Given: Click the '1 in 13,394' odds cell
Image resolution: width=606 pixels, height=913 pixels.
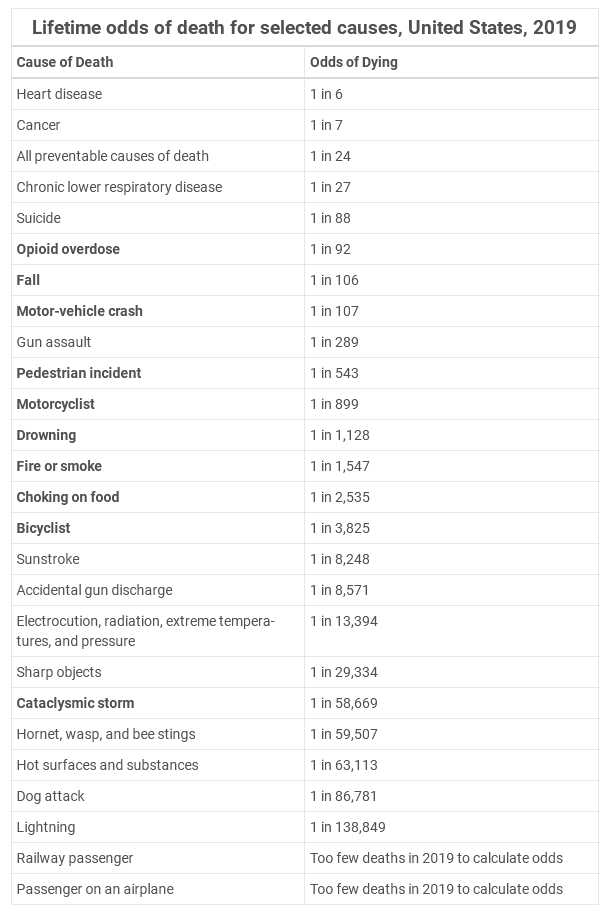Looking at the screenshot, I should 343,621.
